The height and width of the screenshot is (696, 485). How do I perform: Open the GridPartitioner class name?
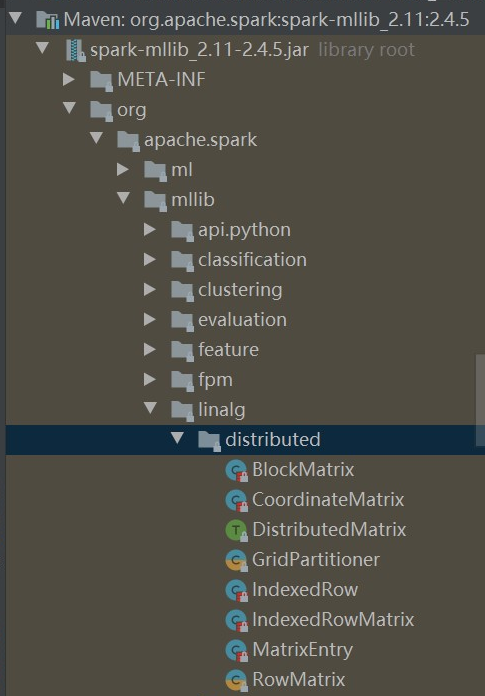[x=316, y=559]
